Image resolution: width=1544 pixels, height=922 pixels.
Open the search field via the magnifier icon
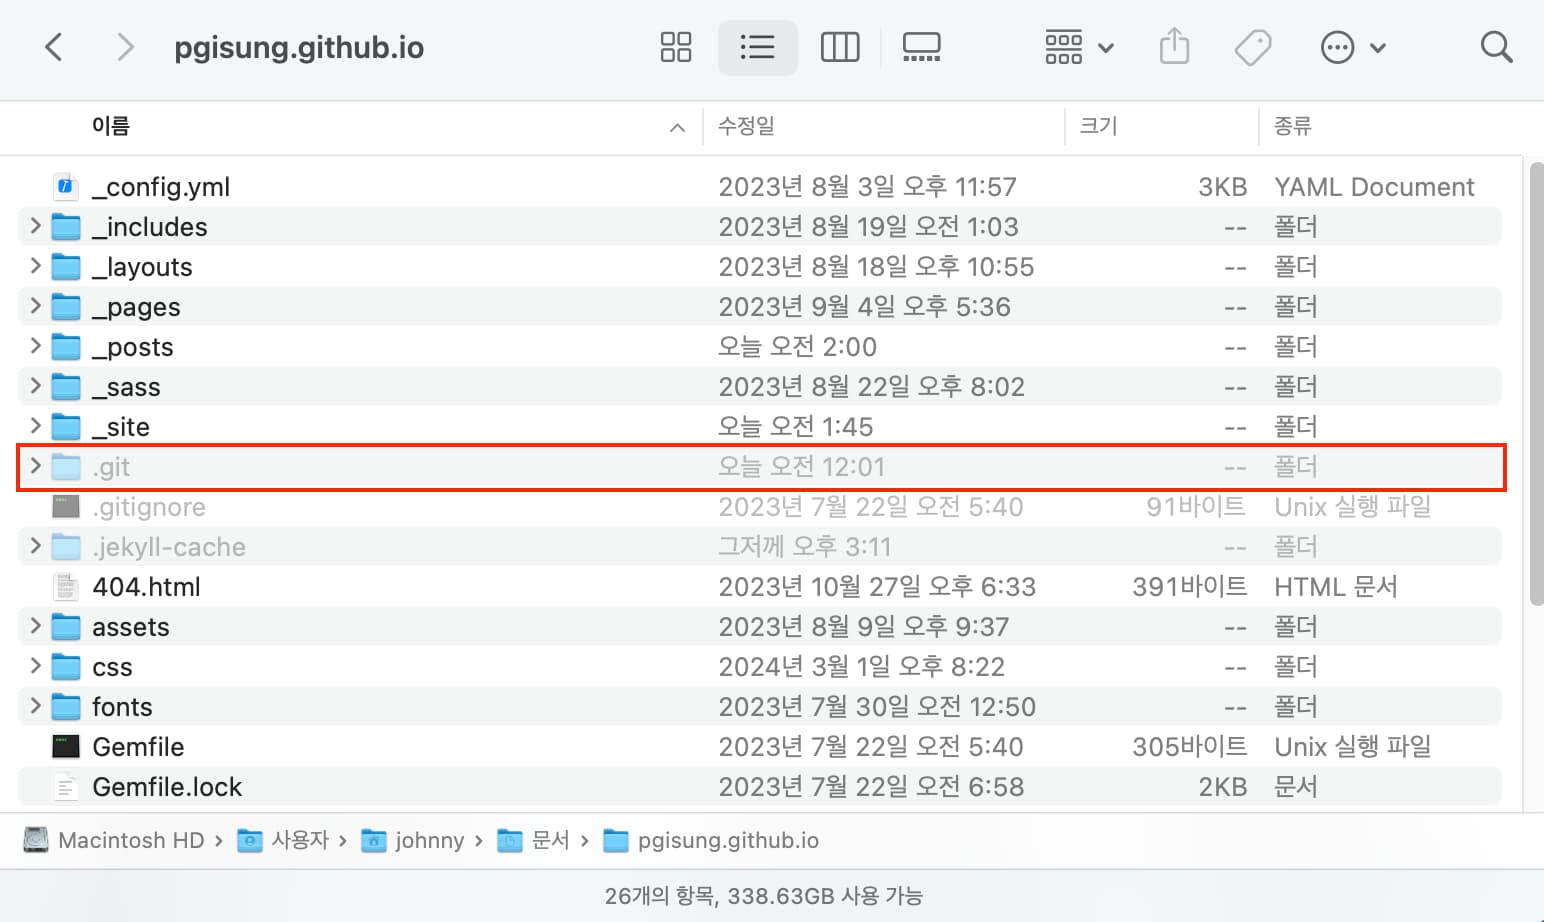pyautogui.click(x=1496, y=47)
